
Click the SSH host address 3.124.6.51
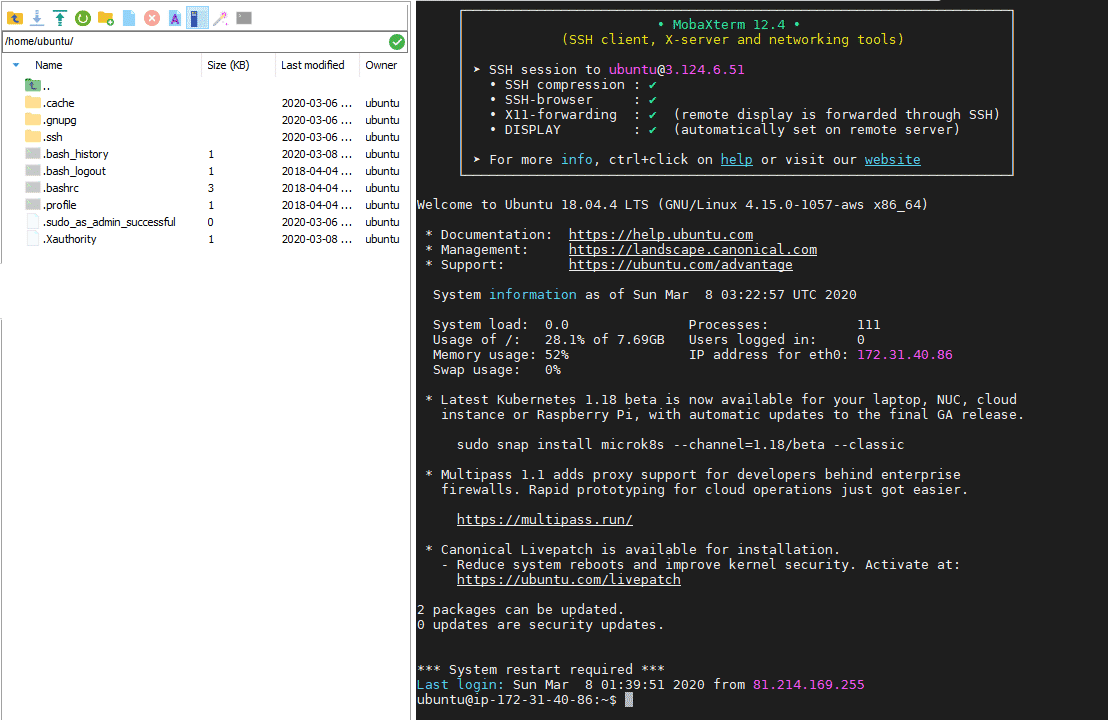[705, 69]
